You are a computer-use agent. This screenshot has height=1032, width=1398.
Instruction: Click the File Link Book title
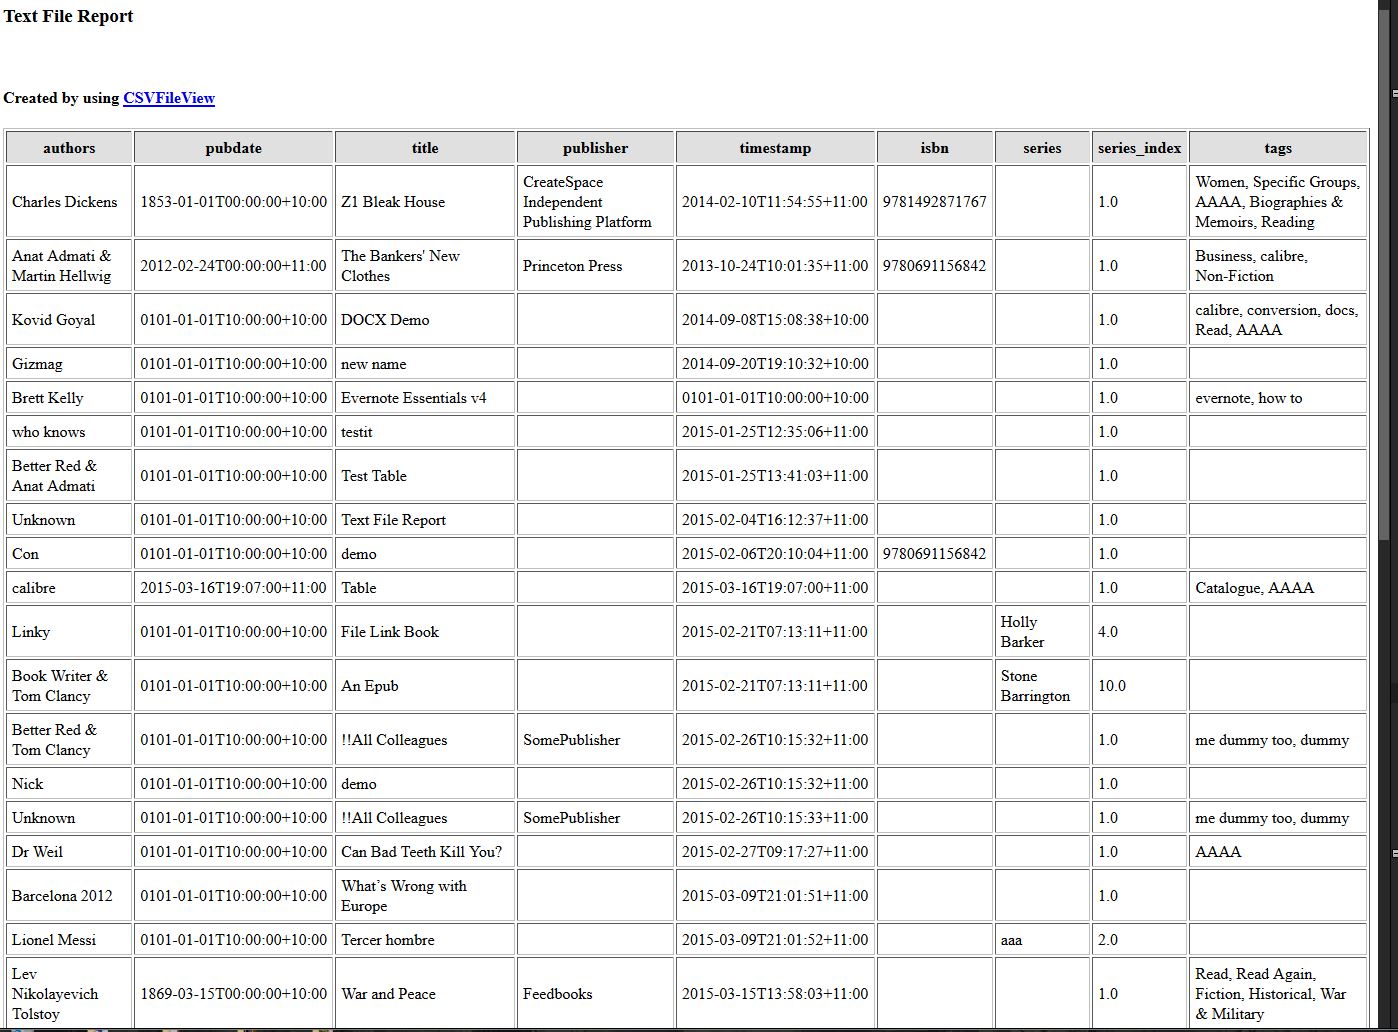click(x=425, y=632)
